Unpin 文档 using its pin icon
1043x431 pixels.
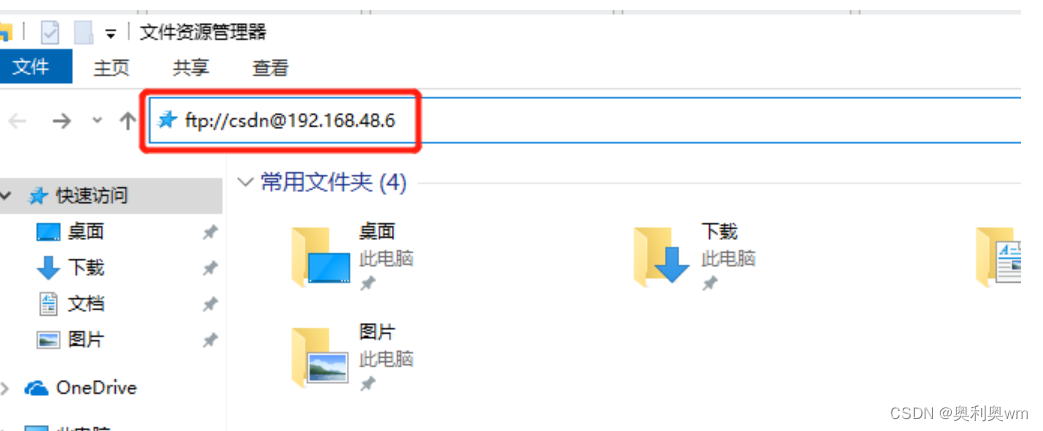pyautogui.click(x=210, y=304)
